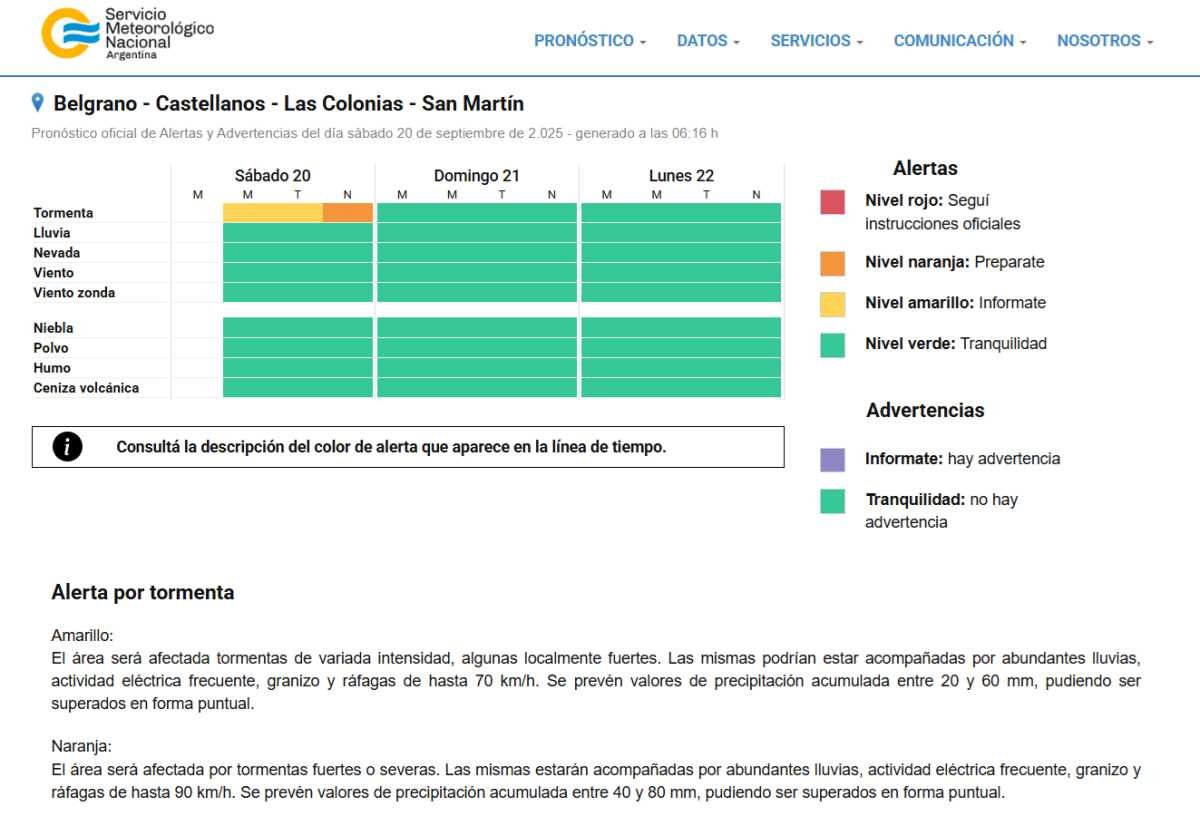Click the Ceniza volcánica row label
1200x816 pixels.
pyautogui.click(x=86, y=388)
